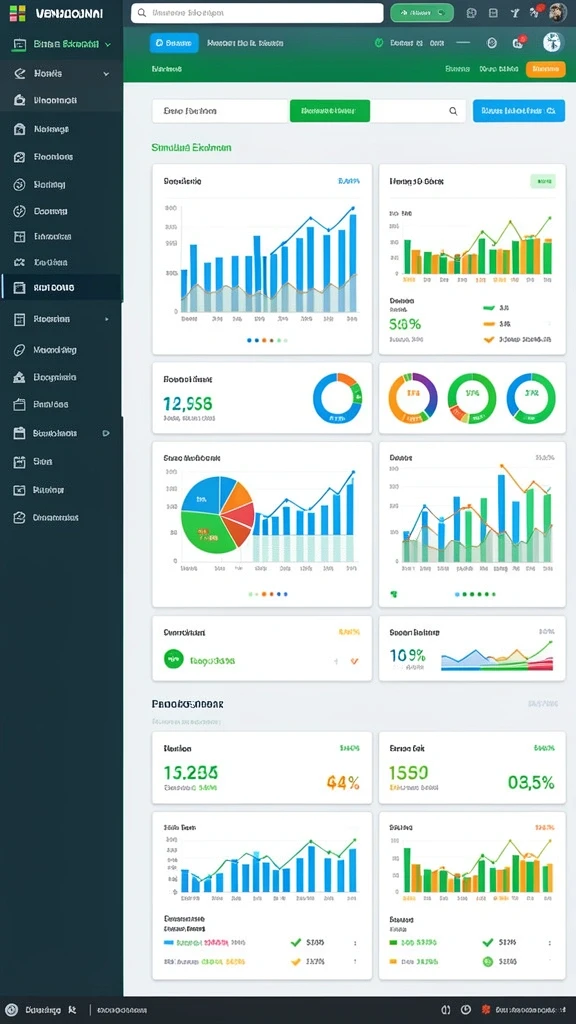576x1024 pixels.
Task: Select the highlighted active item in the left sidebar
Action: pos(61,287)
